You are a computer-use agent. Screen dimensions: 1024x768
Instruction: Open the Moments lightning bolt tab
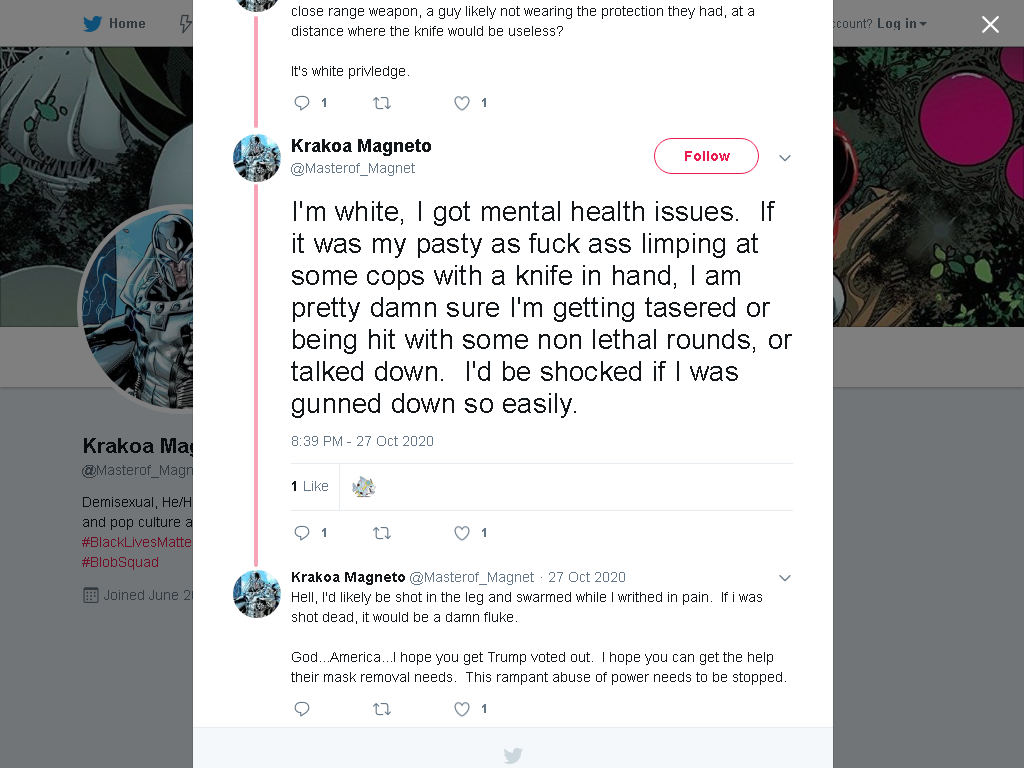click(185, 24)
